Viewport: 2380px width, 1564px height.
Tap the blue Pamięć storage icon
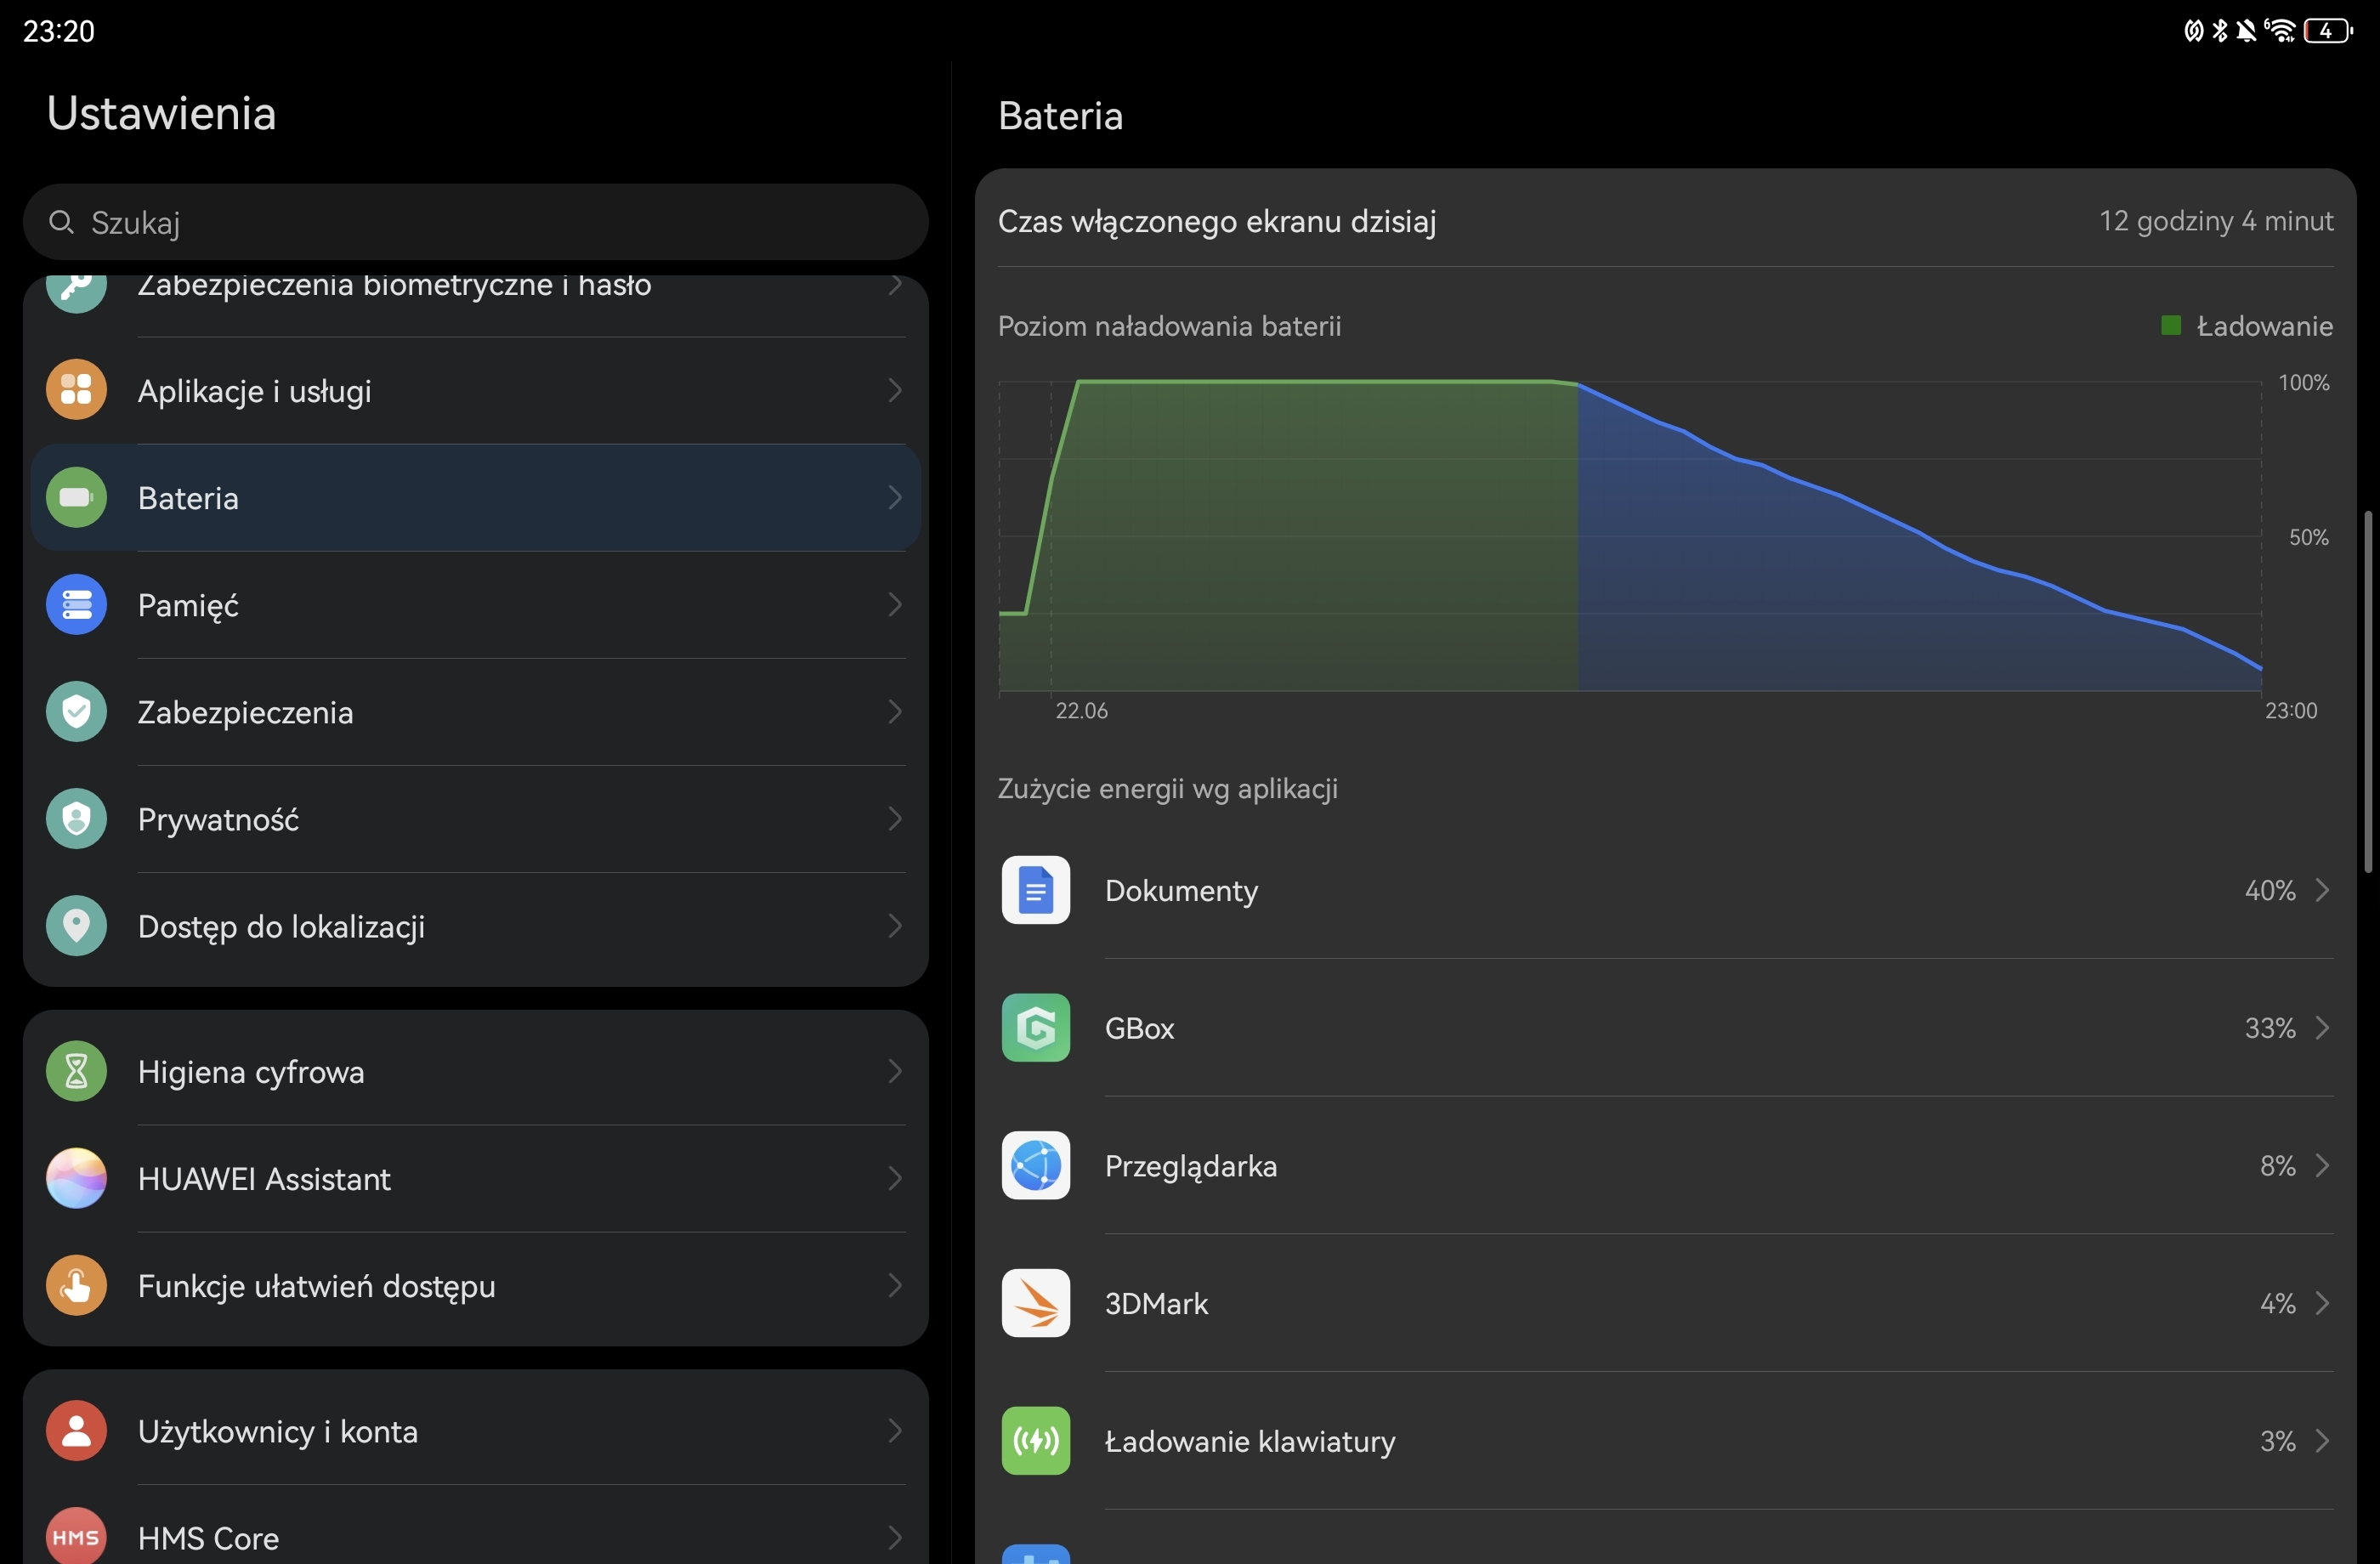pos(76,604)
